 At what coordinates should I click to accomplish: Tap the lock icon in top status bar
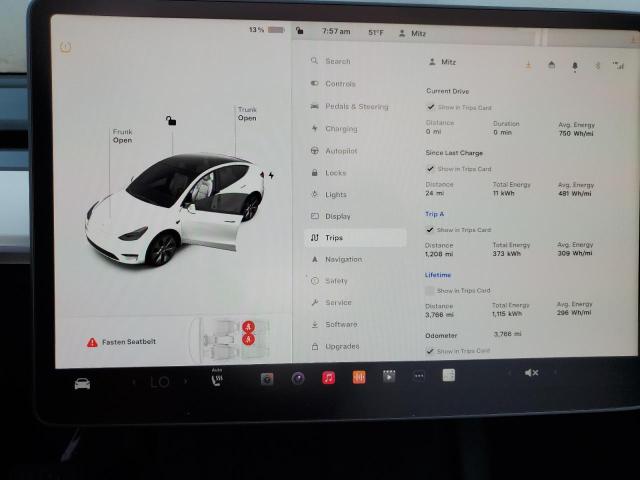coord(300,30)
